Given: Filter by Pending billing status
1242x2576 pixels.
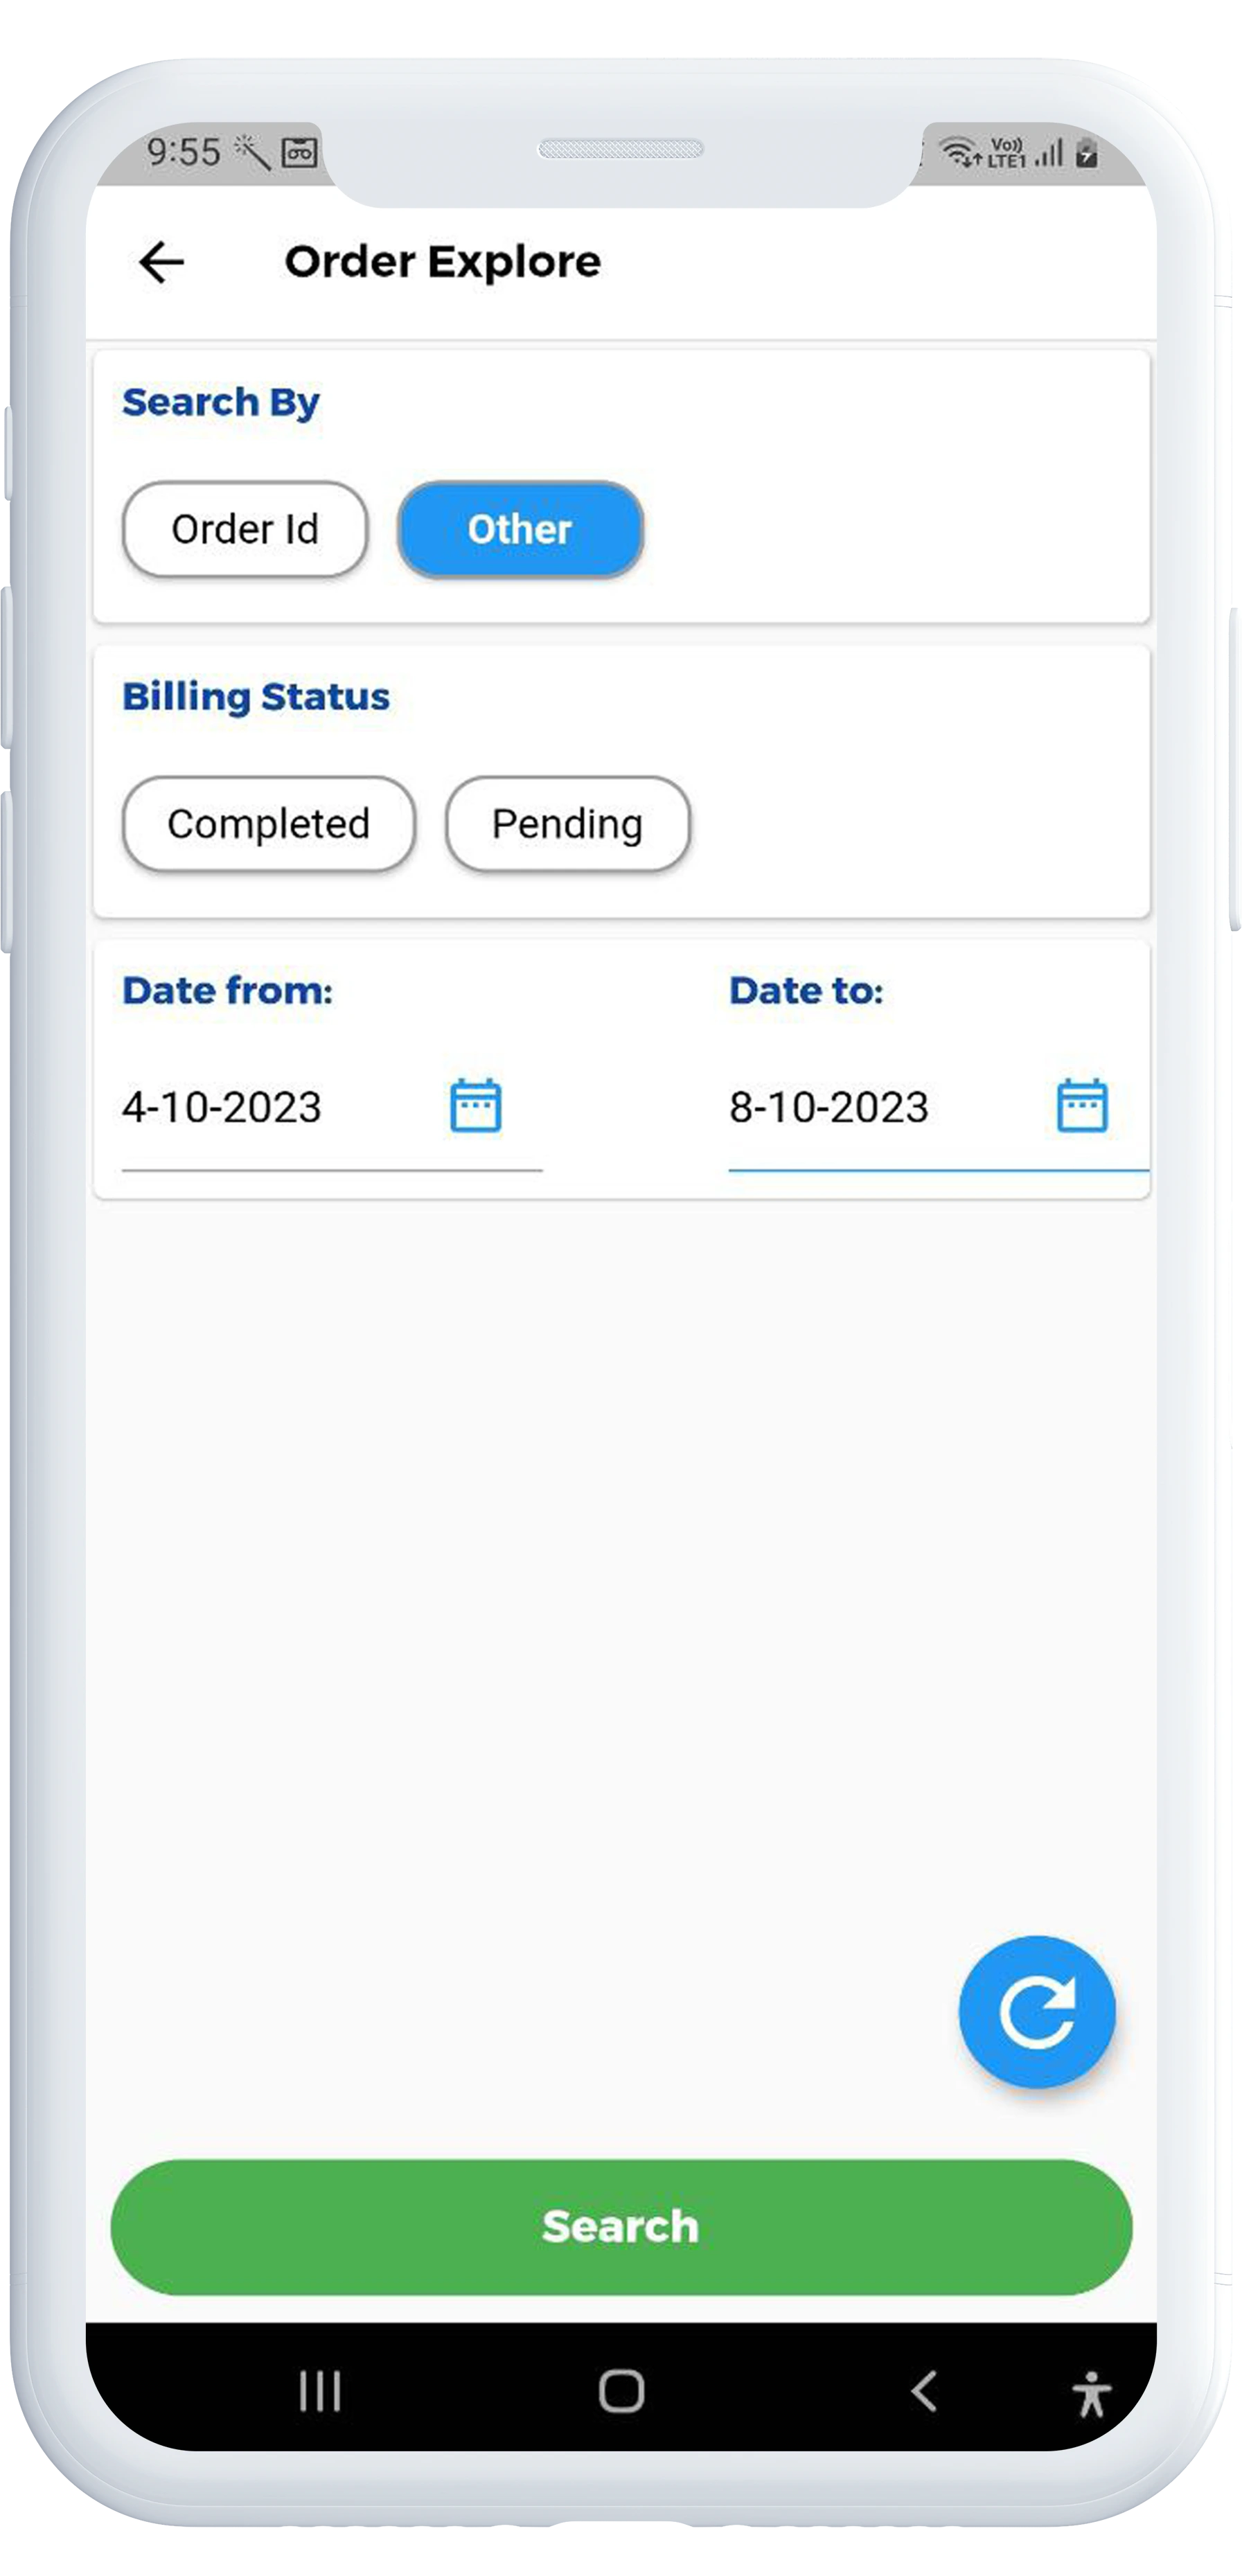Looking at the screenshot, I should (567, 824).
